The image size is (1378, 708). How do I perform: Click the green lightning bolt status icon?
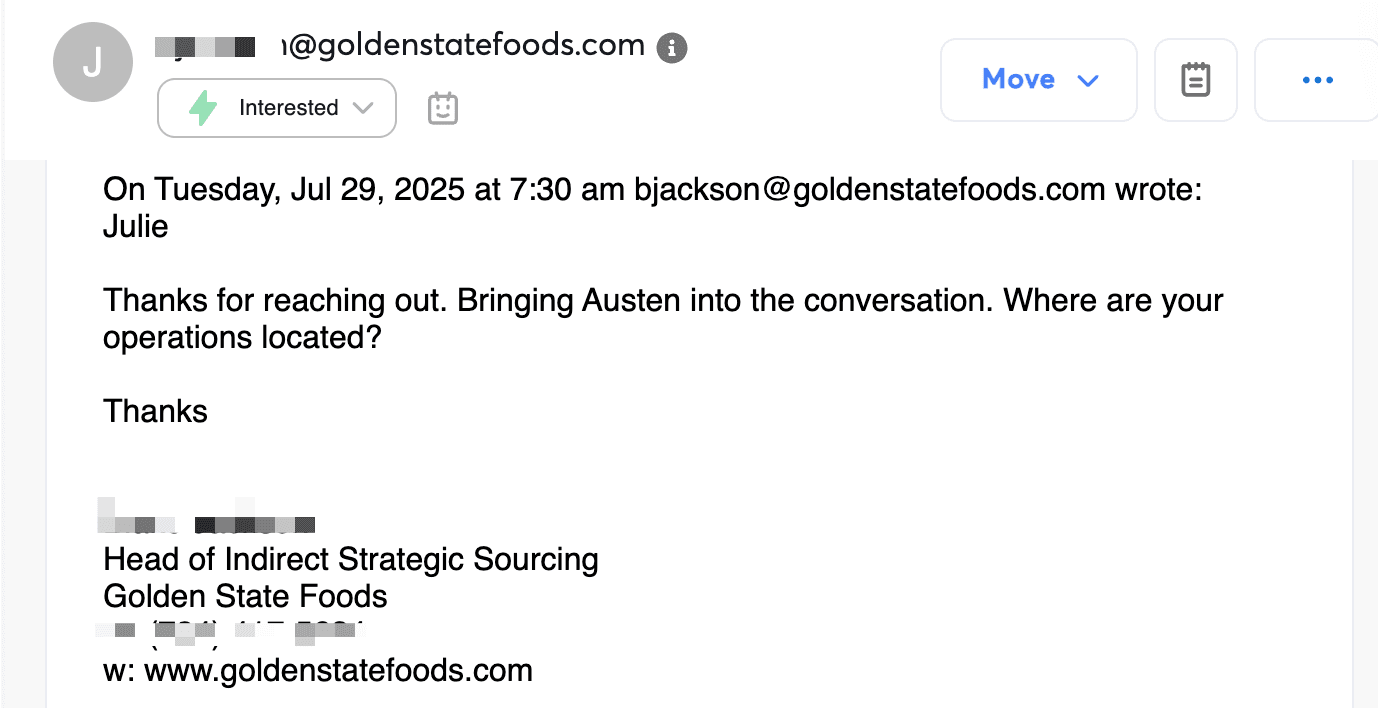click(x=203, y=108)
